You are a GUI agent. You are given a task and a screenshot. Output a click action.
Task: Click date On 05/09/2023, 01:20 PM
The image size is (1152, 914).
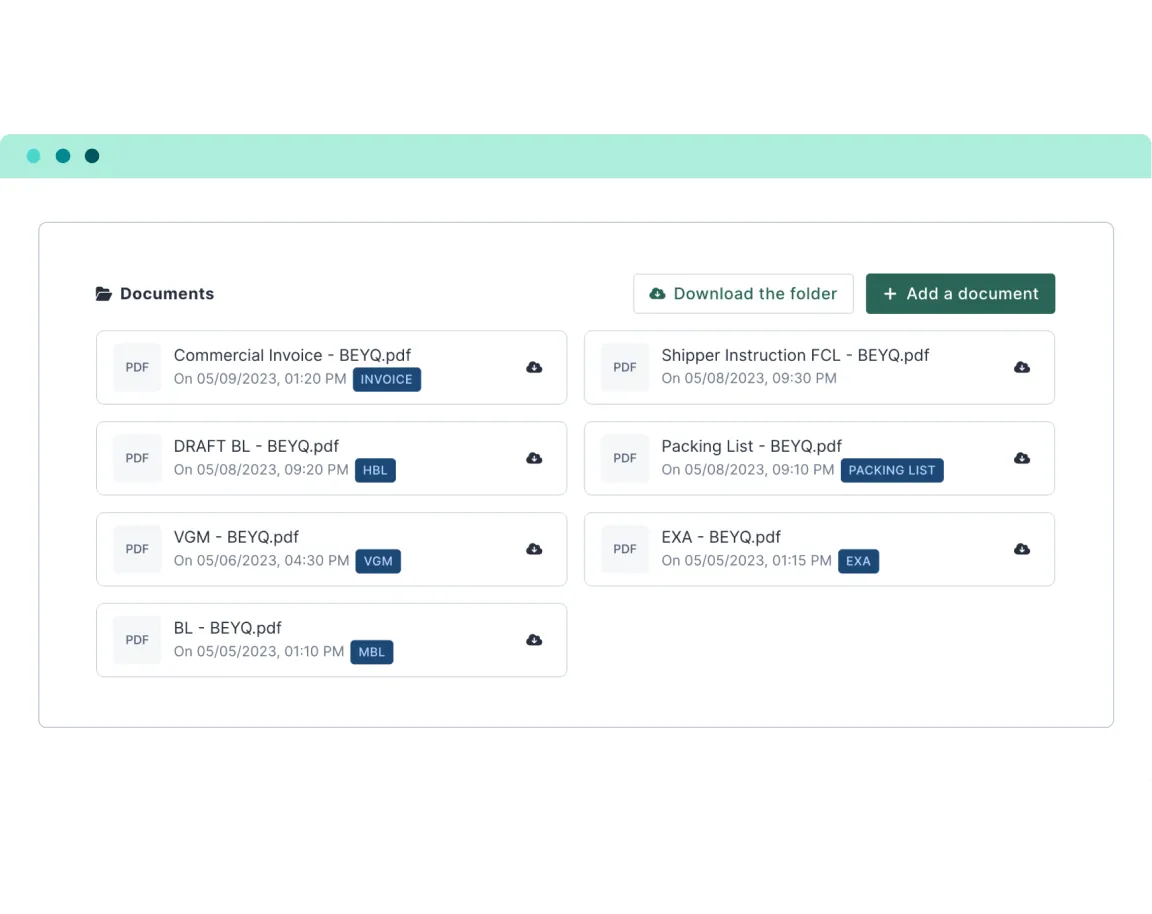tap(260, 379)
